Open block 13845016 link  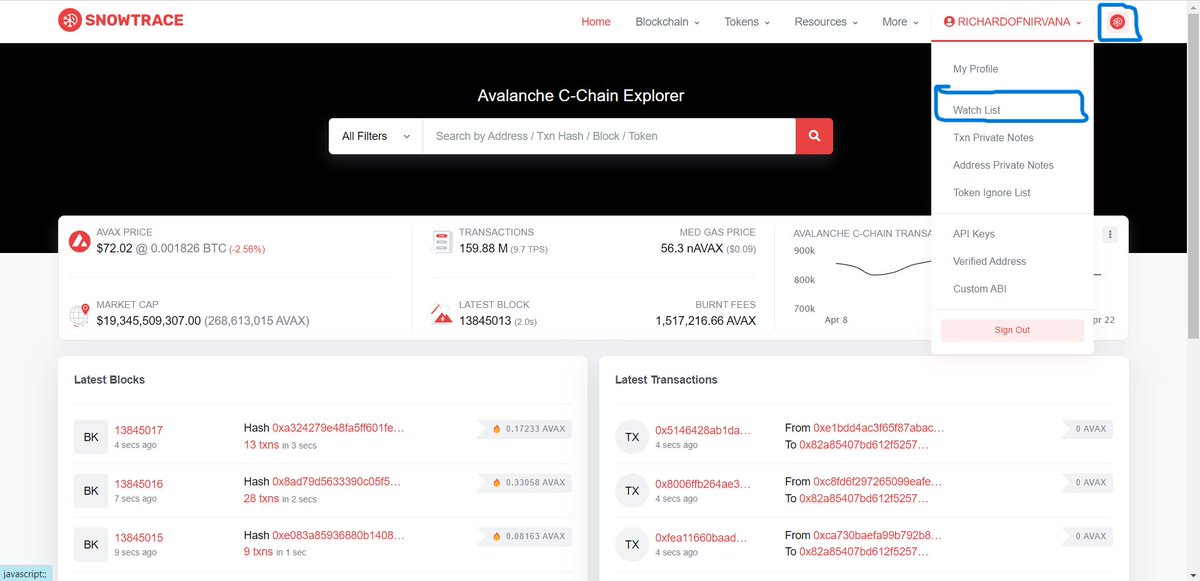(x=138, y=484)
